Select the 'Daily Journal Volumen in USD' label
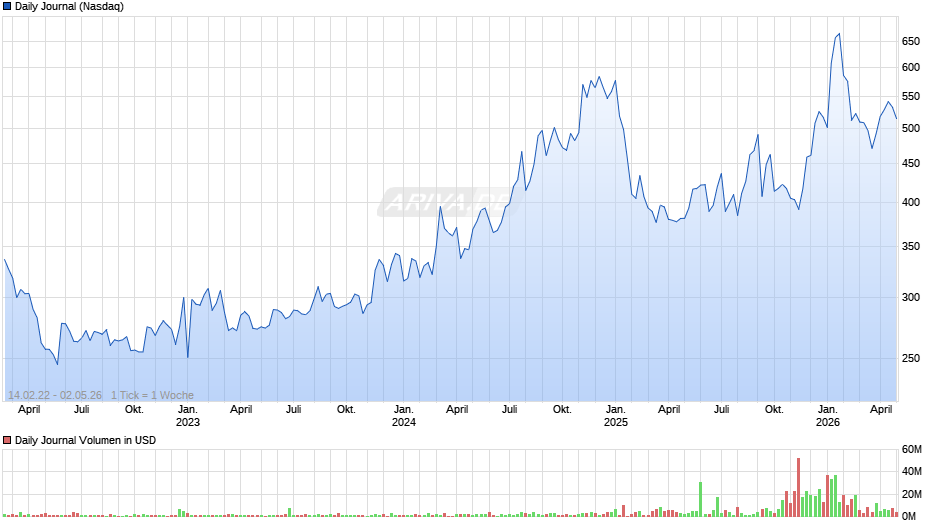 (x=85, y=440)
